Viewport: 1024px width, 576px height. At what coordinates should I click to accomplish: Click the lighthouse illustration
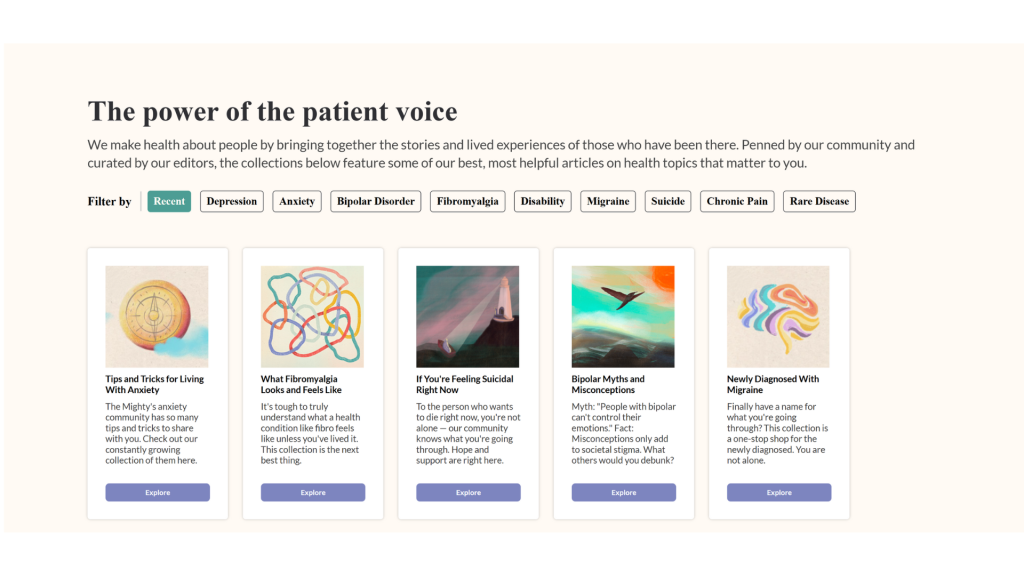coord(468,316)
